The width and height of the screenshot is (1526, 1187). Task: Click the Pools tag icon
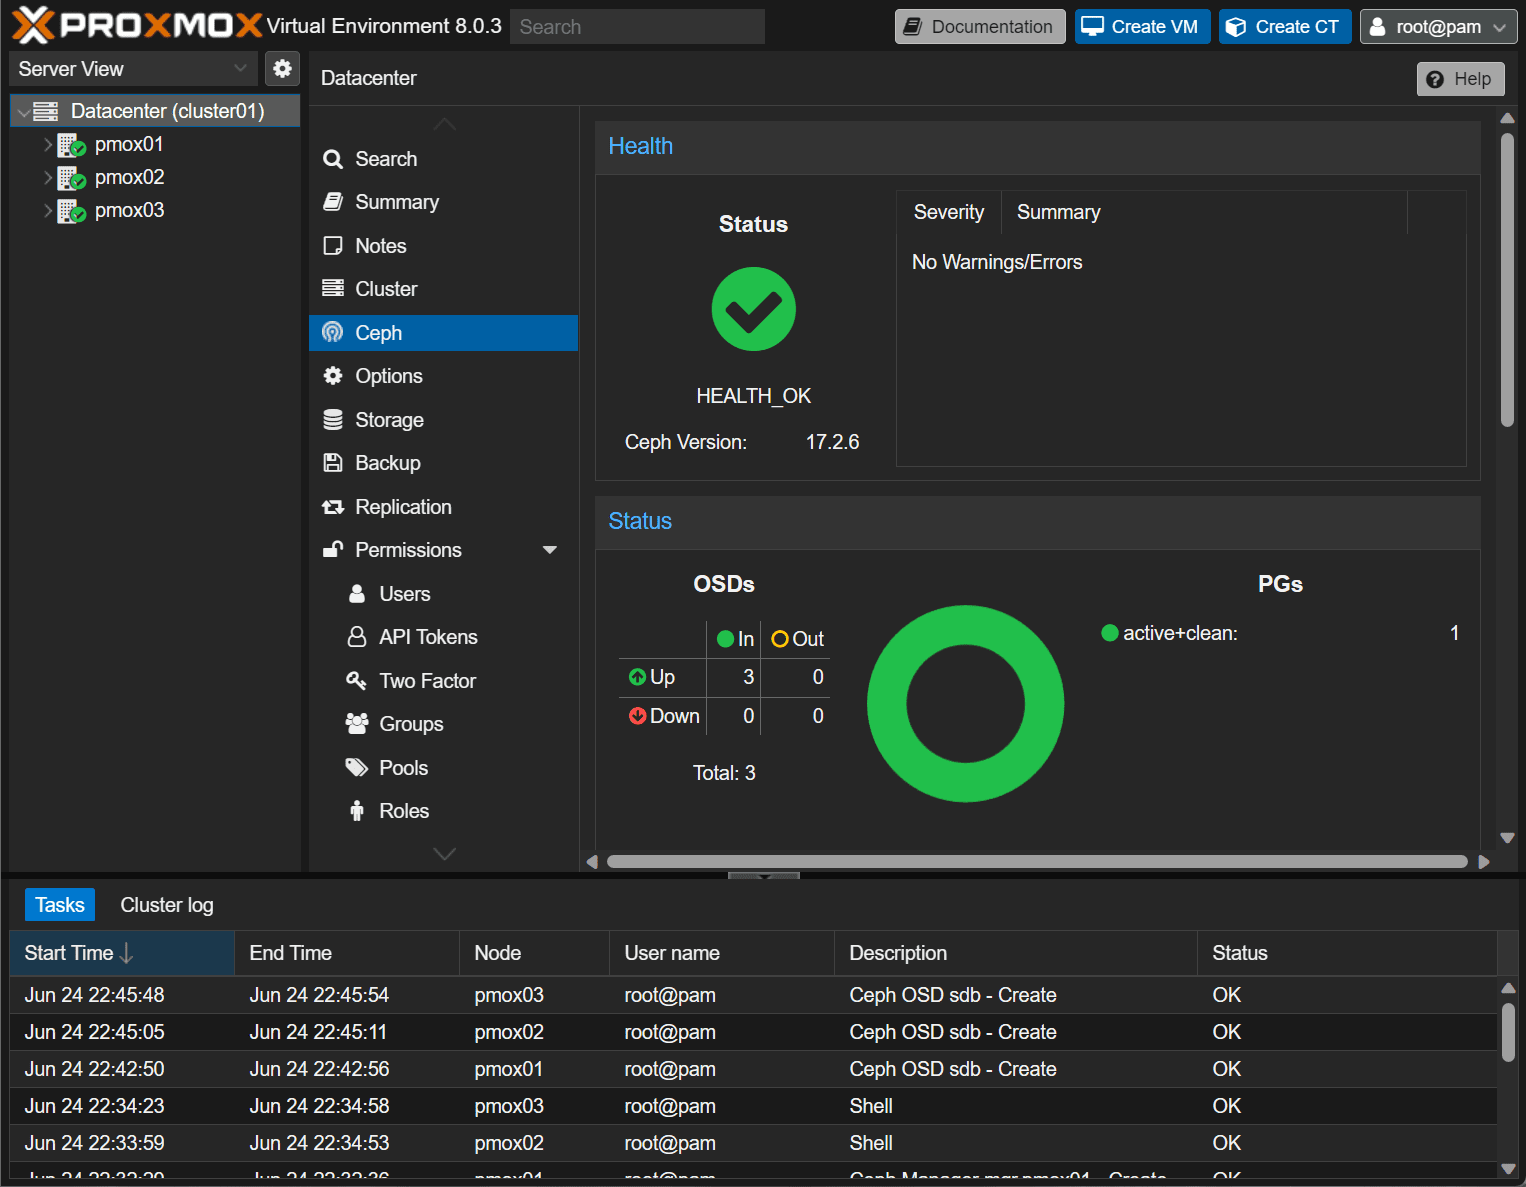click(x=357, y=767)
